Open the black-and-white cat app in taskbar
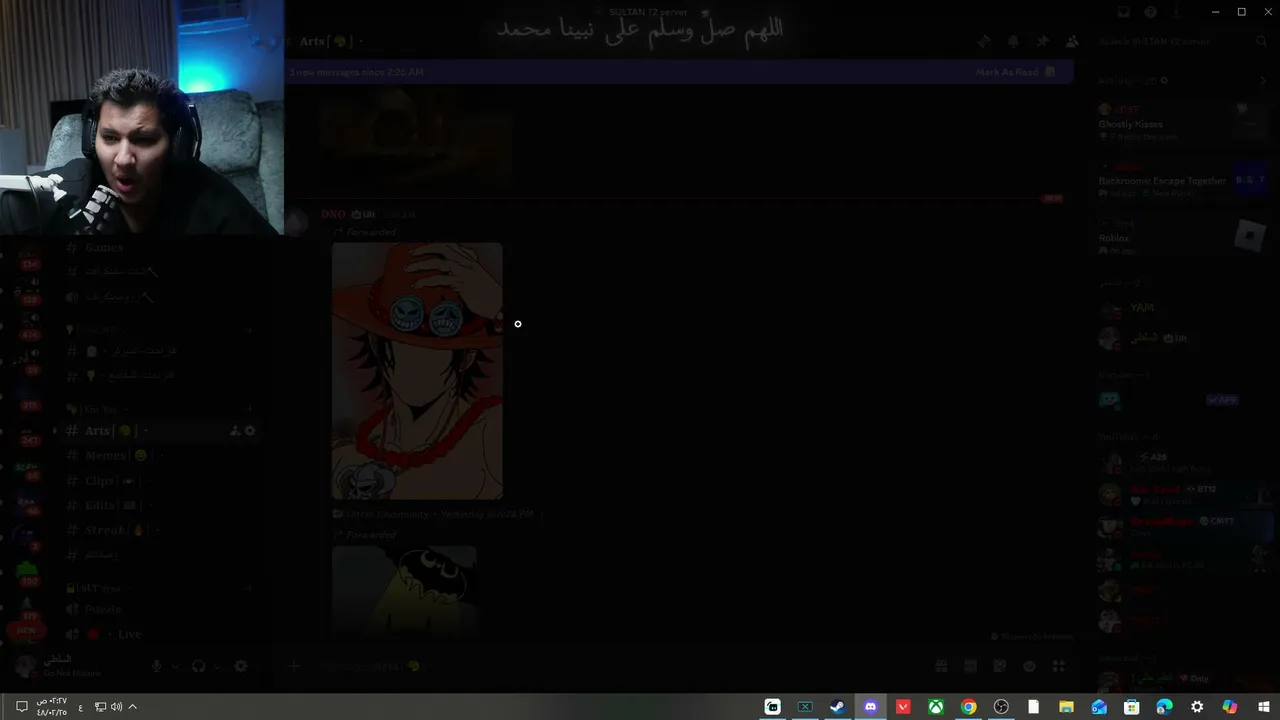This screenshot has width=1280, height=720. pyautogui.click(x=772, y=707)
